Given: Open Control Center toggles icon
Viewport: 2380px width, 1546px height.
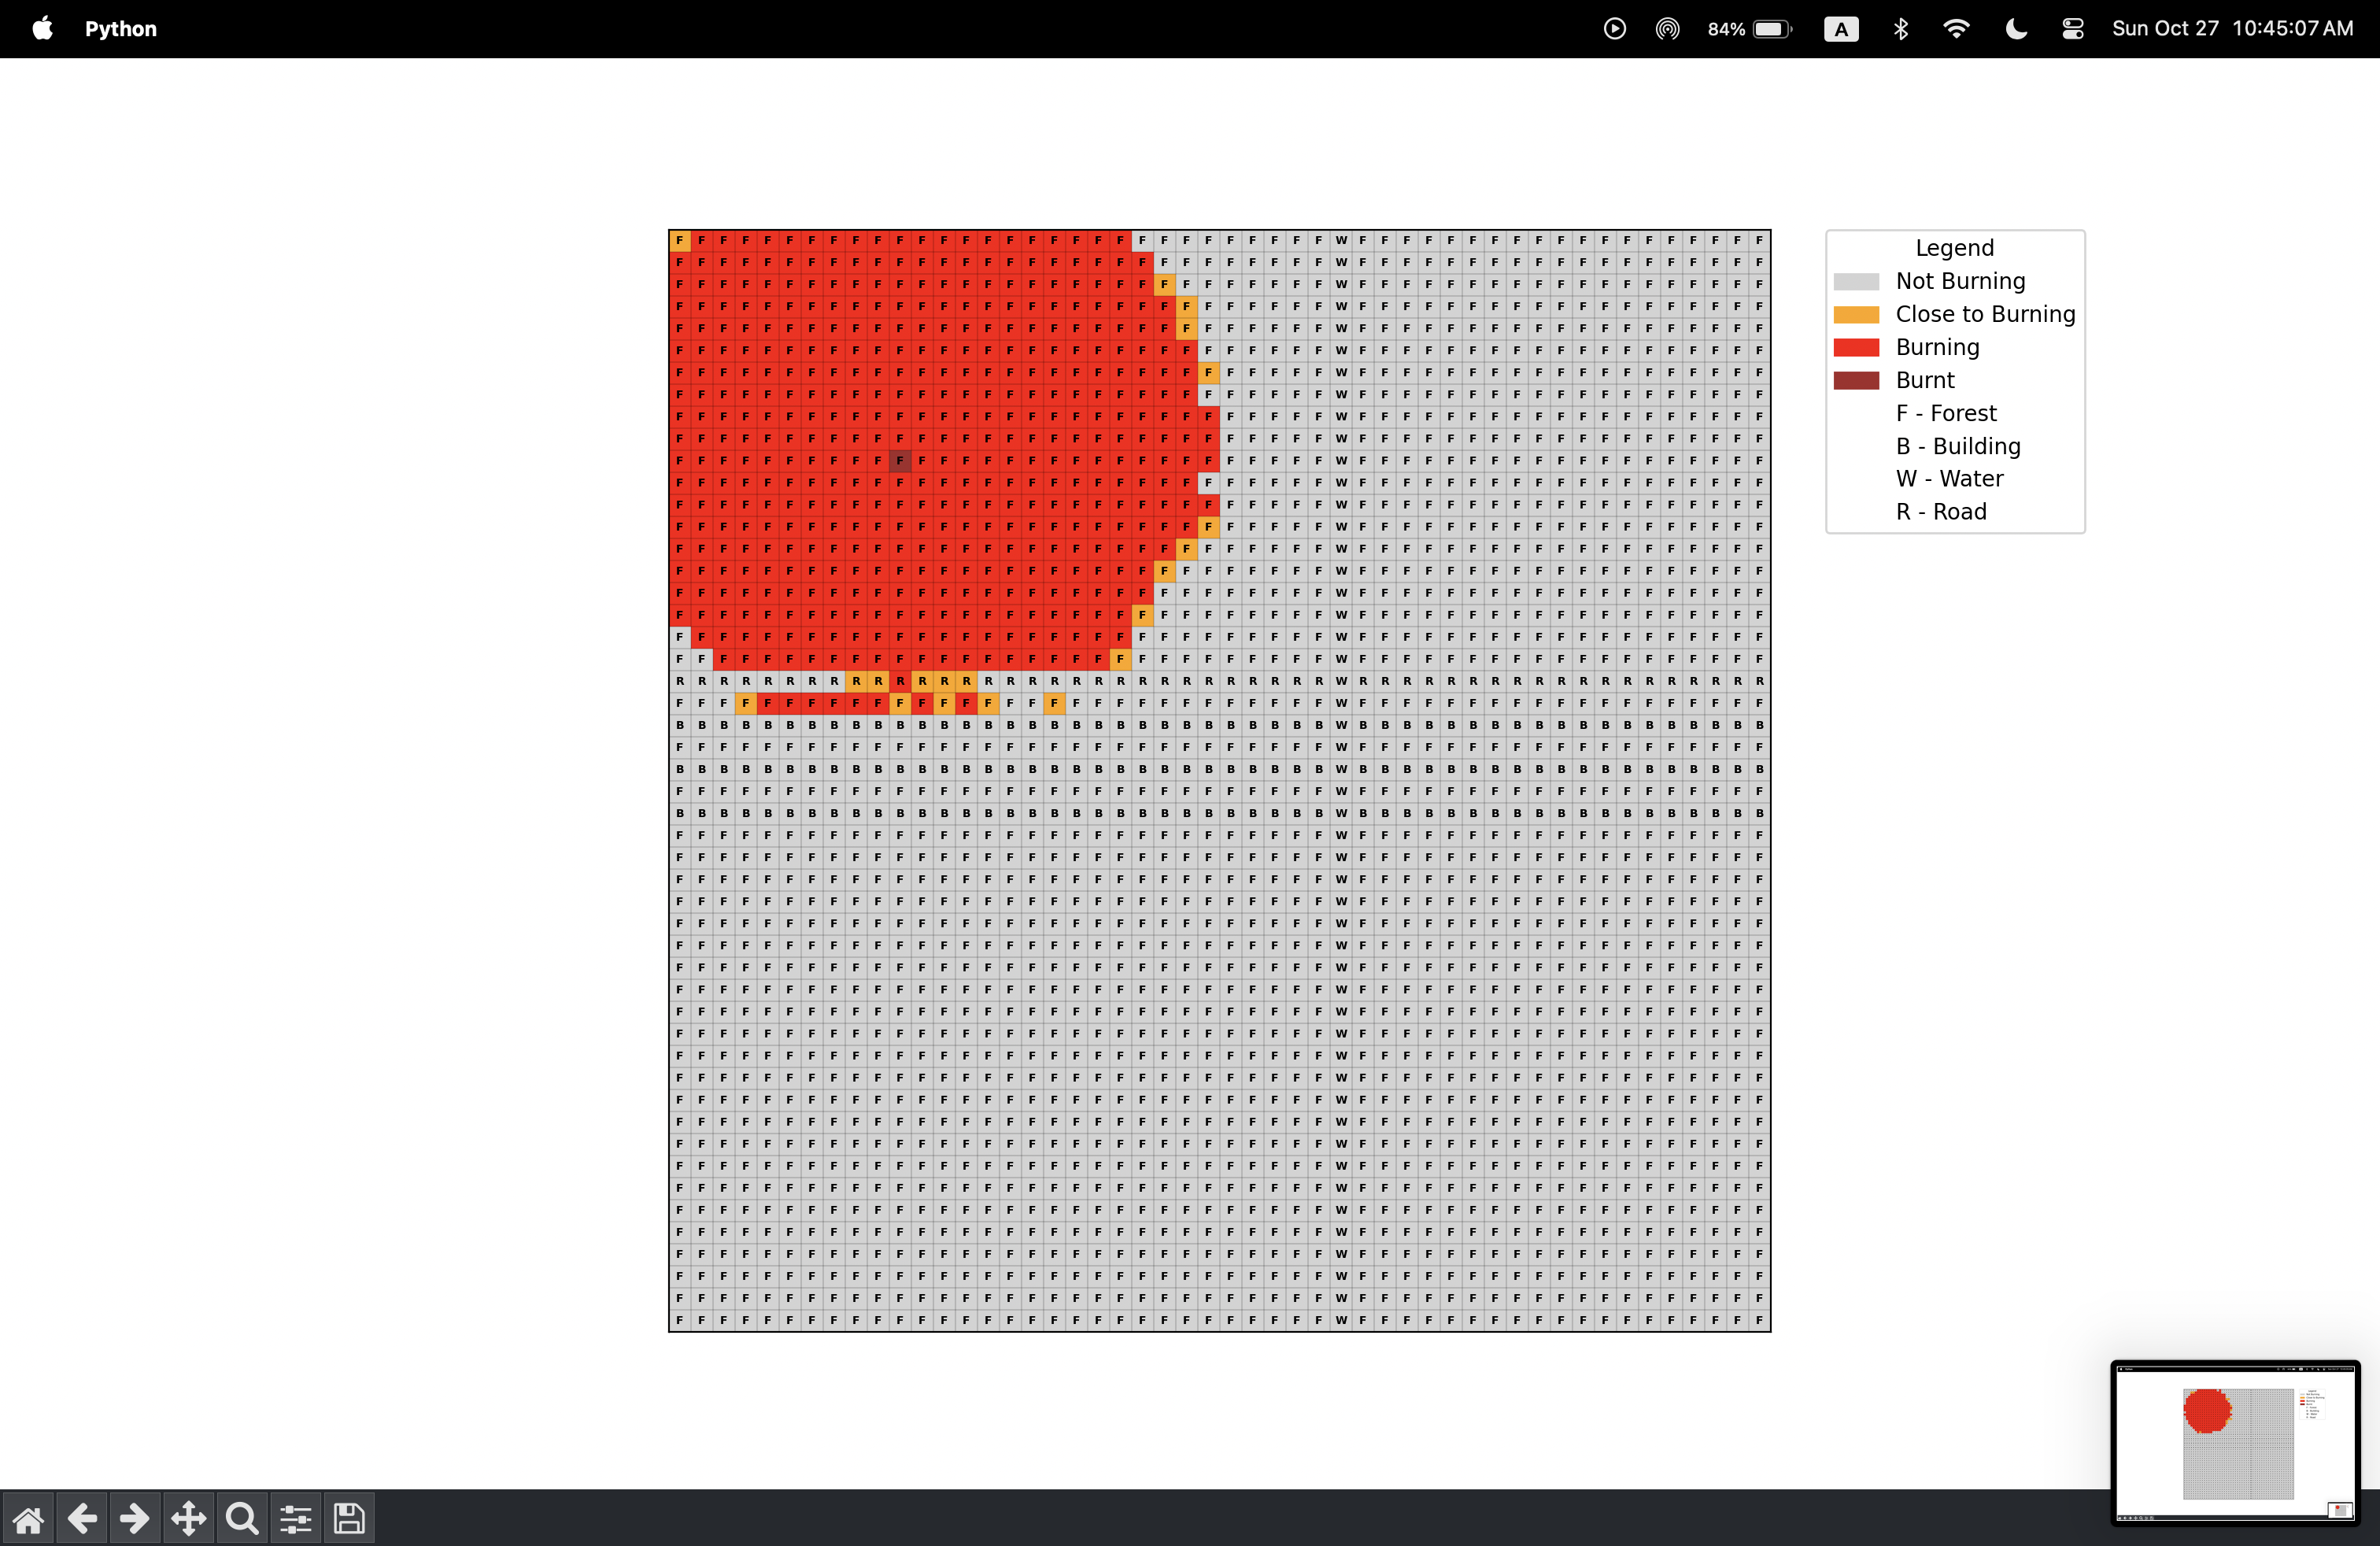Looking at the screenshot, I should pos(2073,29).
